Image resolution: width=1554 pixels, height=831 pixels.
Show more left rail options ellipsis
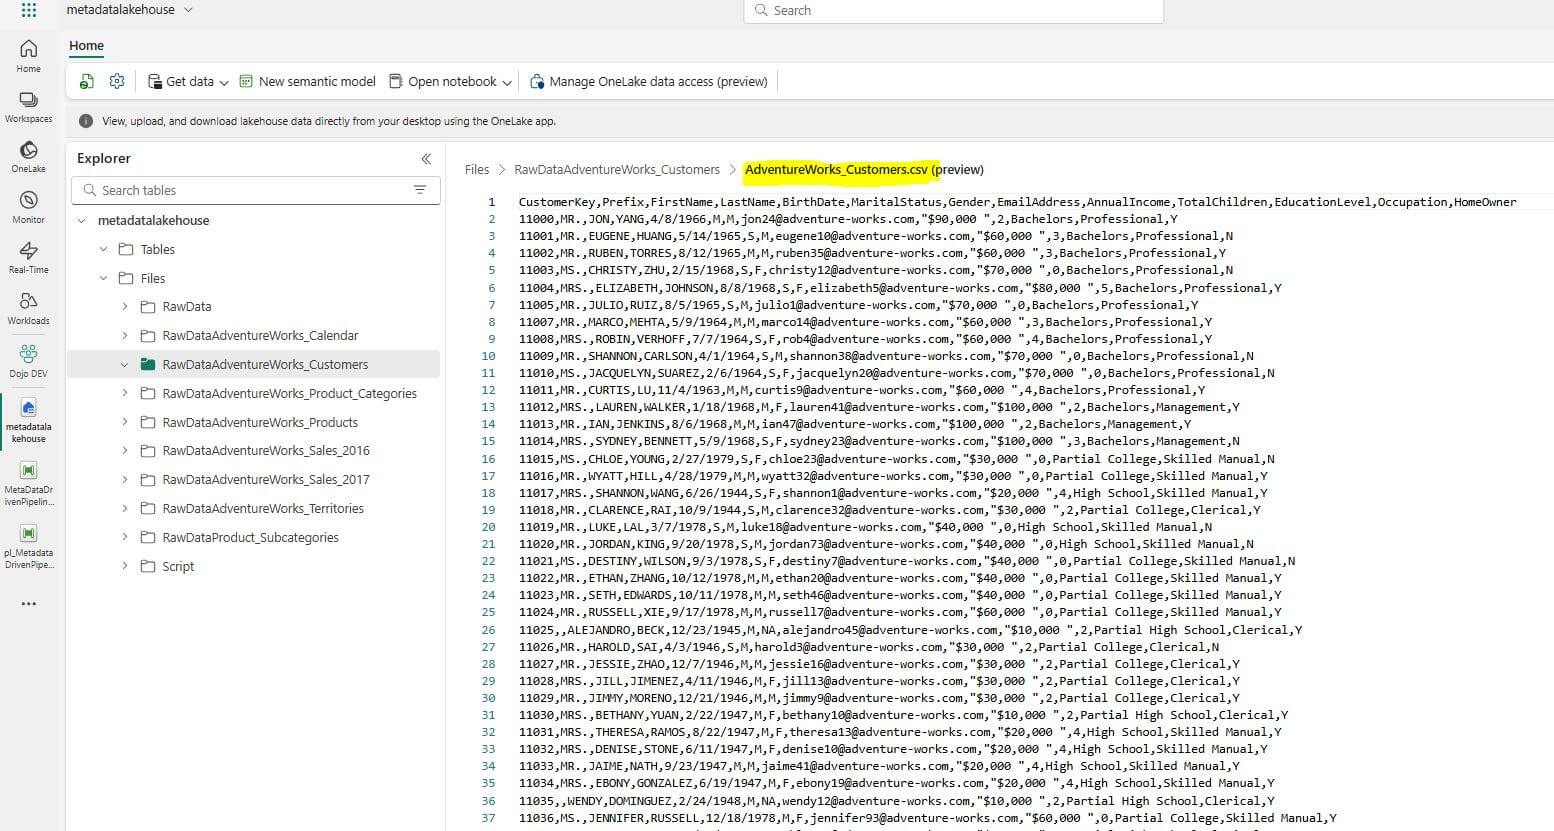28,604
